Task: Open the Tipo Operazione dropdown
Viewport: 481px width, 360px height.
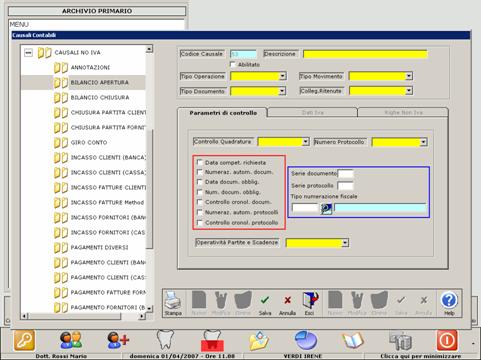Action: coord(282,76)
